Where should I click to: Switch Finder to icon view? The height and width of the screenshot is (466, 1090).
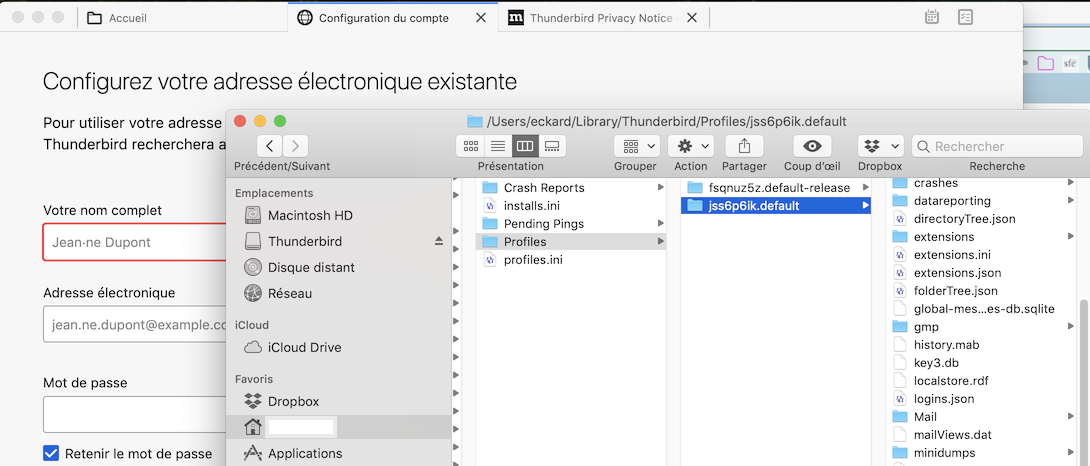(471, 146)
